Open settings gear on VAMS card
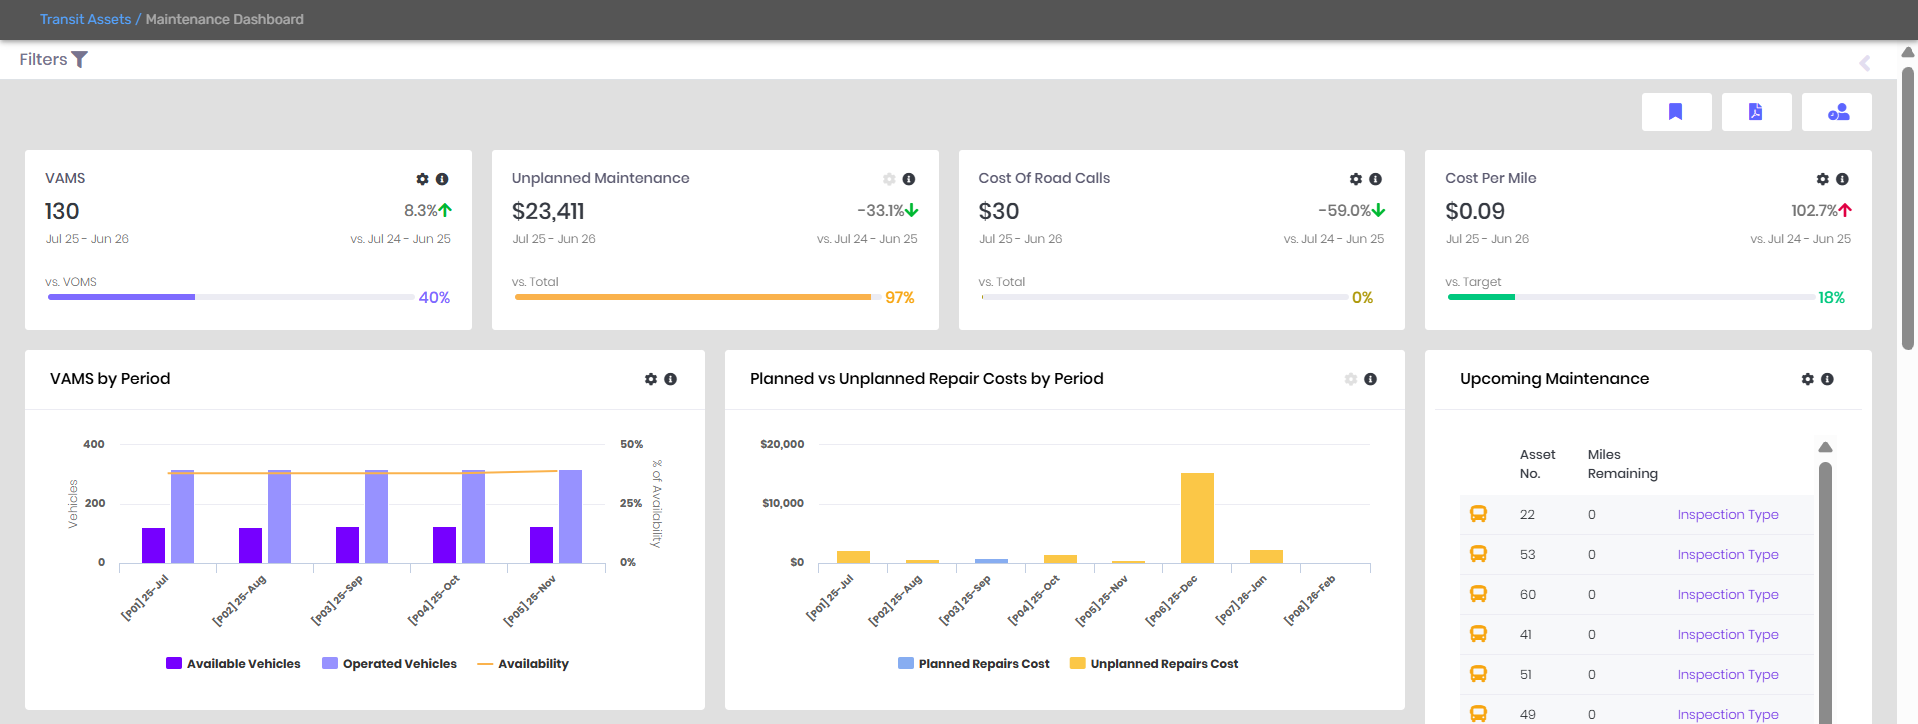The image size is (1918, 724). 422,179
